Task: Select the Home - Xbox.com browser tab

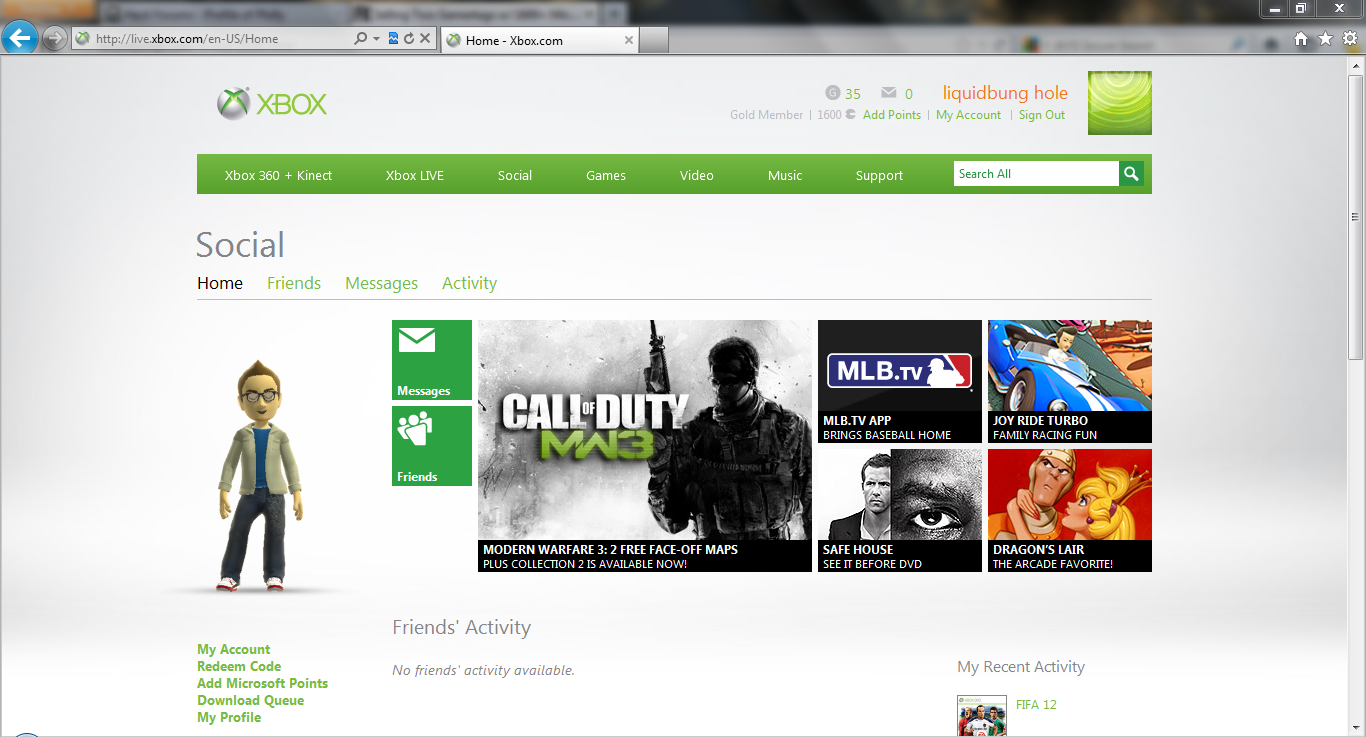Action: [540, 40]
